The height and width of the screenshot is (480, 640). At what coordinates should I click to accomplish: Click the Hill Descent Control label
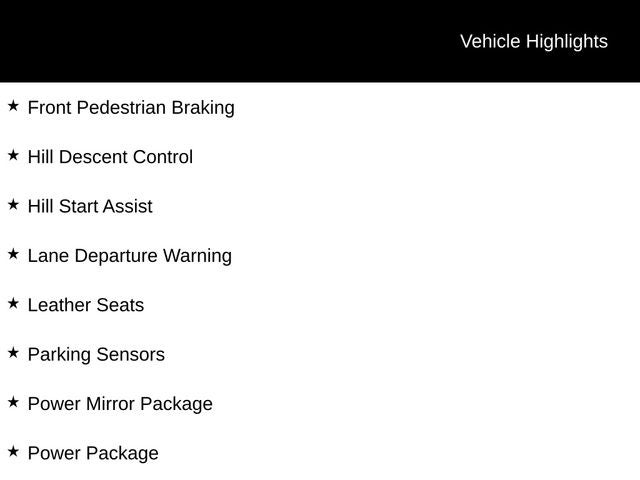[110, 157]
